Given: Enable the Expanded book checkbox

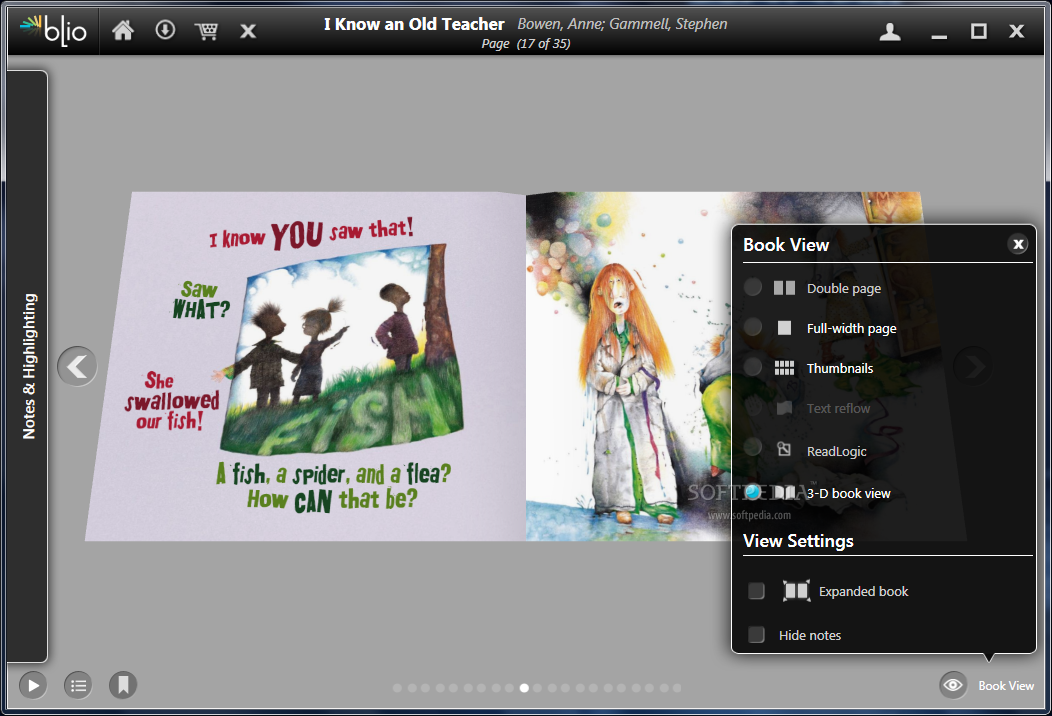Looking at the screenshot, I should (756, 591).
